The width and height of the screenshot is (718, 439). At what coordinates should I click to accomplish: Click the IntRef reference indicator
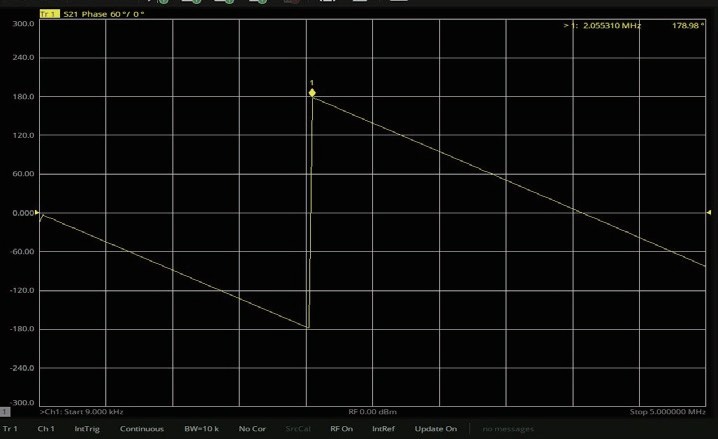pos(383,429)
